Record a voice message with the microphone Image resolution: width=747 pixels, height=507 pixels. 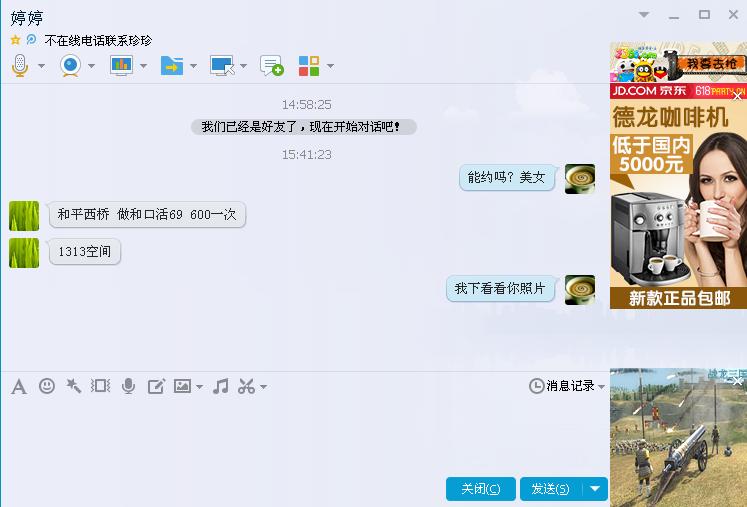(128, 385)
